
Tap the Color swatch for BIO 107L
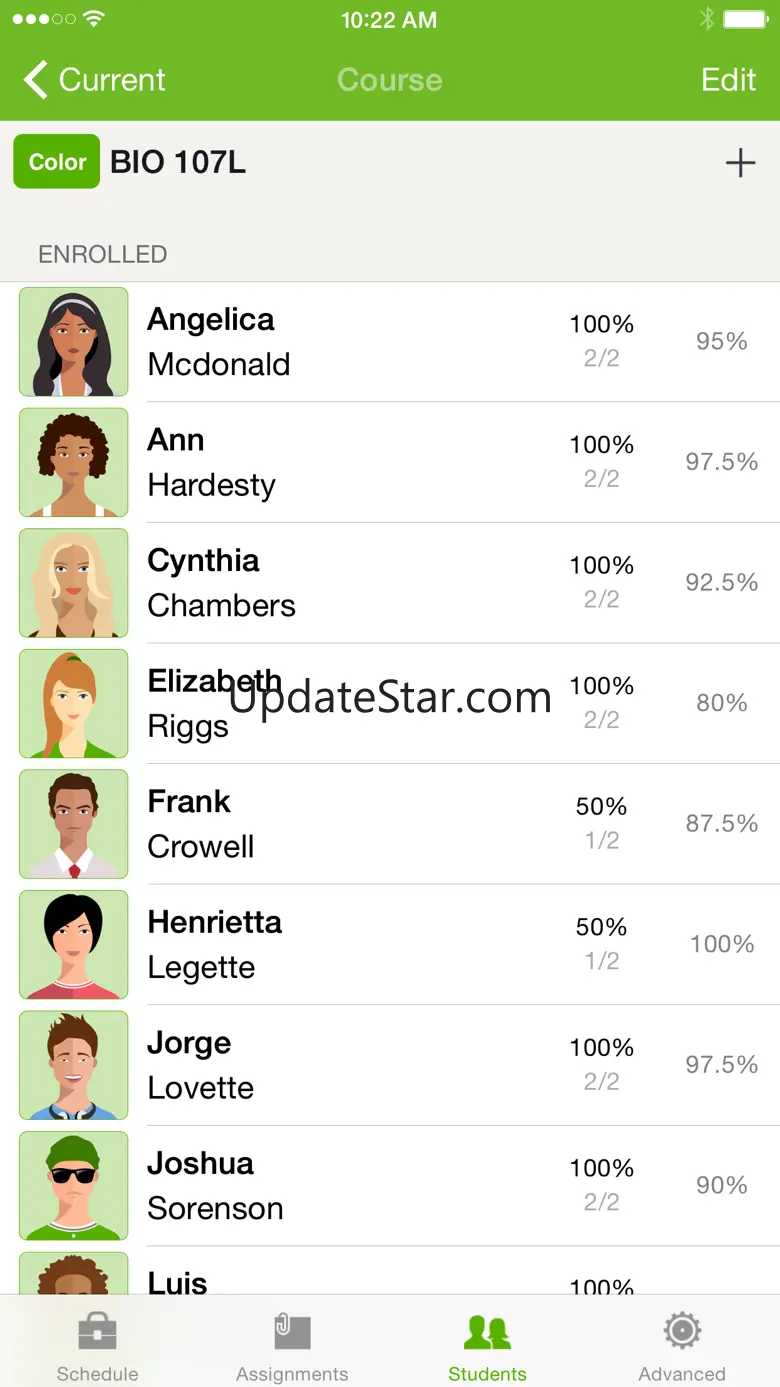57,162
